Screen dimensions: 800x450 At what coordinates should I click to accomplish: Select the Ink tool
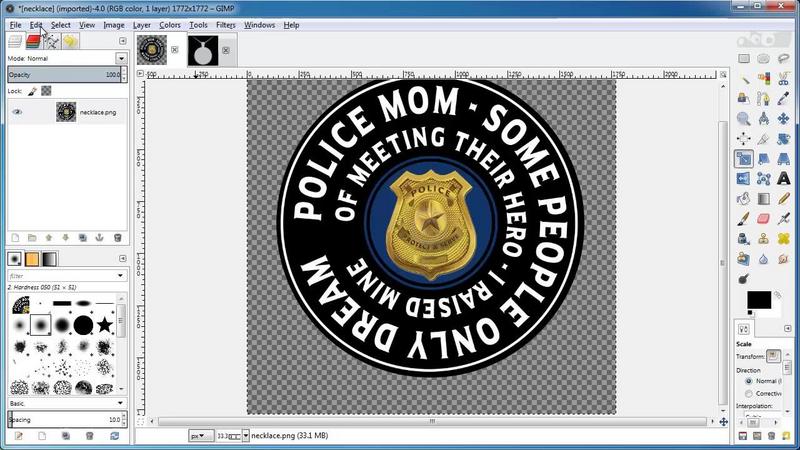click(x=744, y=238)
